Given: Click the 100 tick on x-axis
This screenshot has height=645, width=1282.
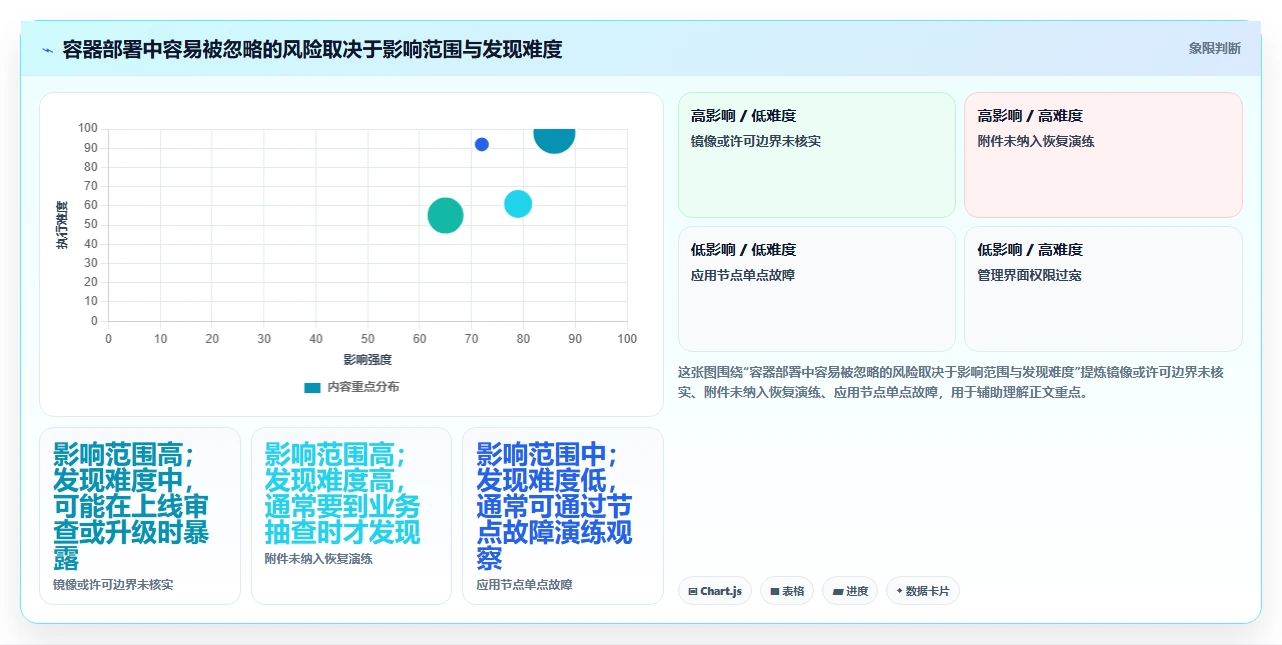Looking at the screenshot, I should [x=627, y=339].
